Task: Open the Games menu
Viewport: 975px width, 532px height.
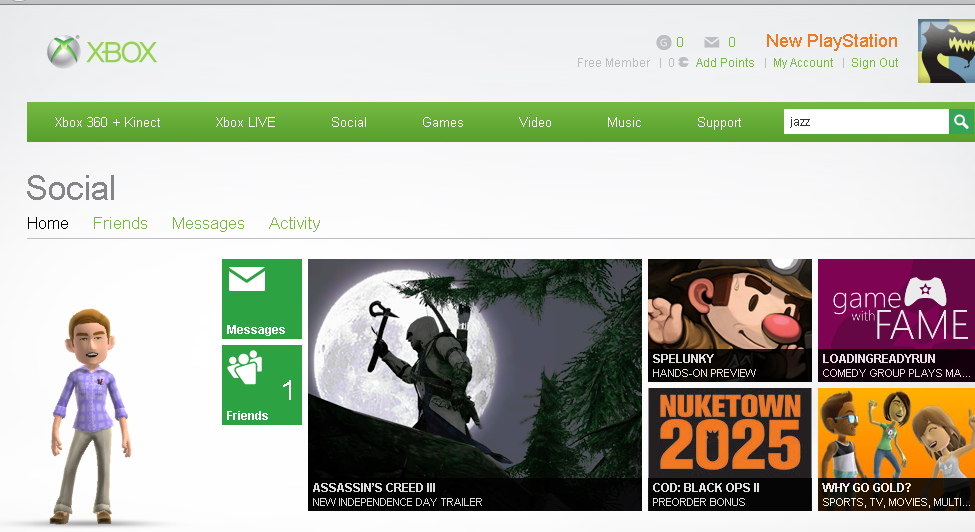Action: tap(443, 122)
